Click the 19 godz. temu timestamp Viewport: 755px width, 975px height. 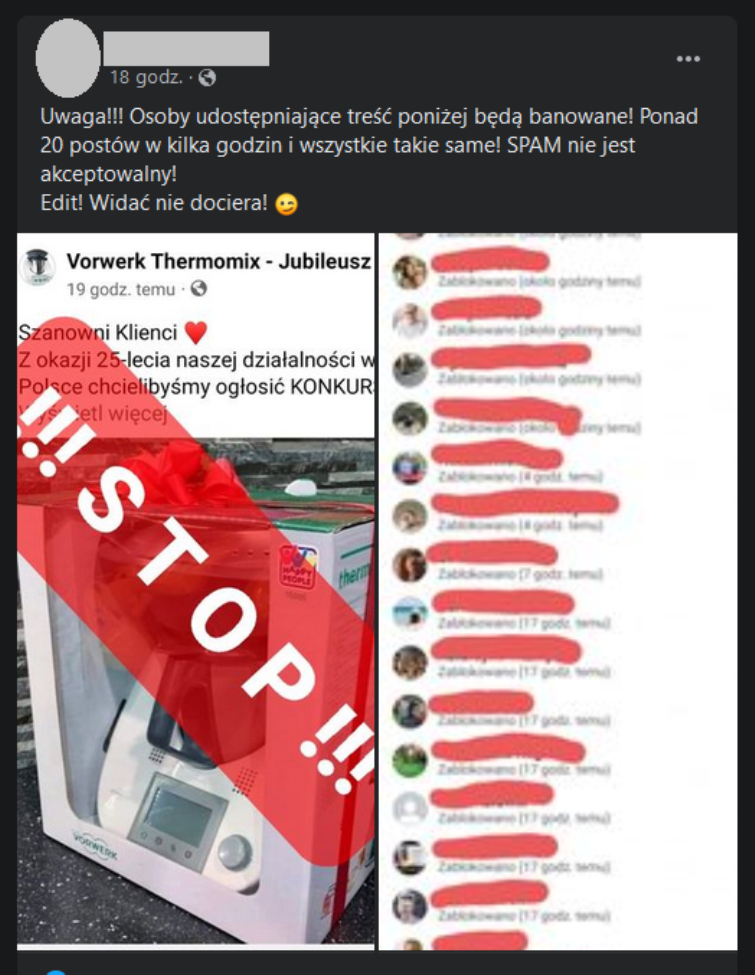click(121, 289)
